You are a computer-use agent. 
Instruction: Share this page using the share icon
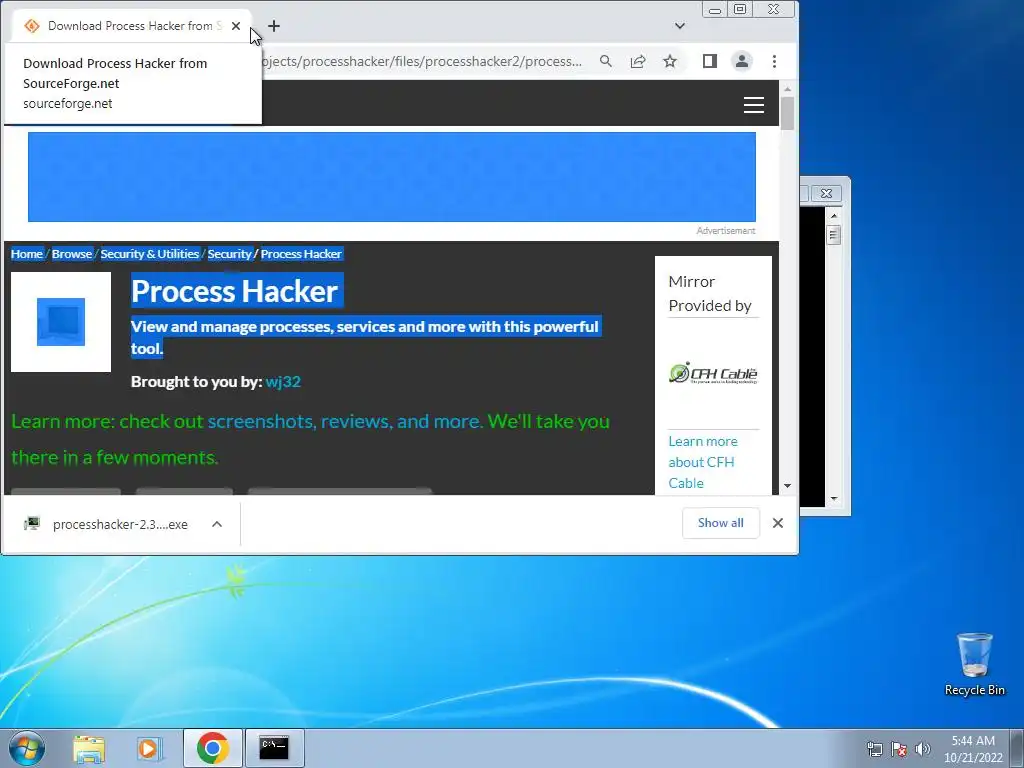pos(638,61)
